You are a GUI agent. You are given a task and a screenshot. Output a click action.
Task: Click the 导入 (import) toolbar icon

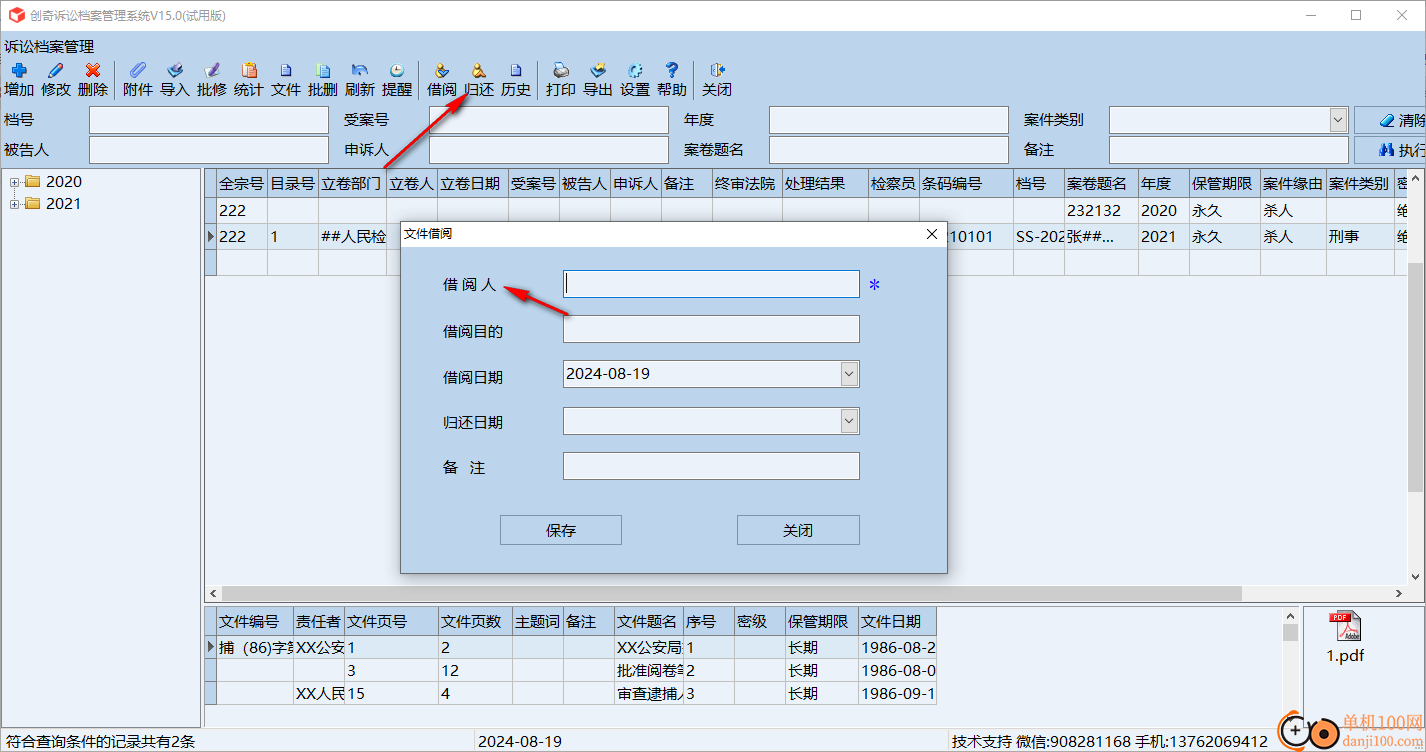[x=175, y=79]
